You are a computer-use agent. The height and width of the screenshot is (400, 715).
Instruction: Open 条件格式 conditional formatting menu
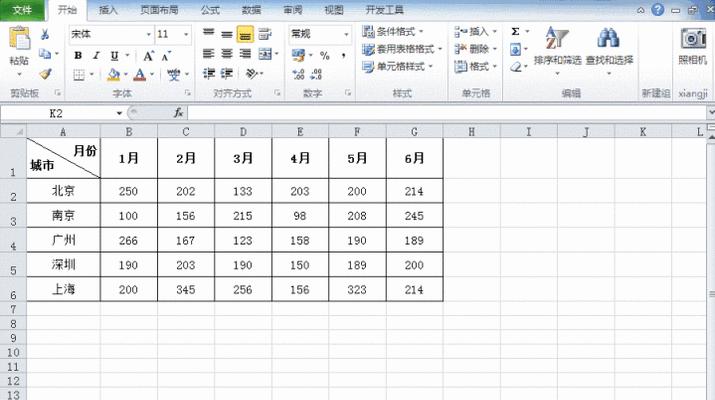(393, 31)
